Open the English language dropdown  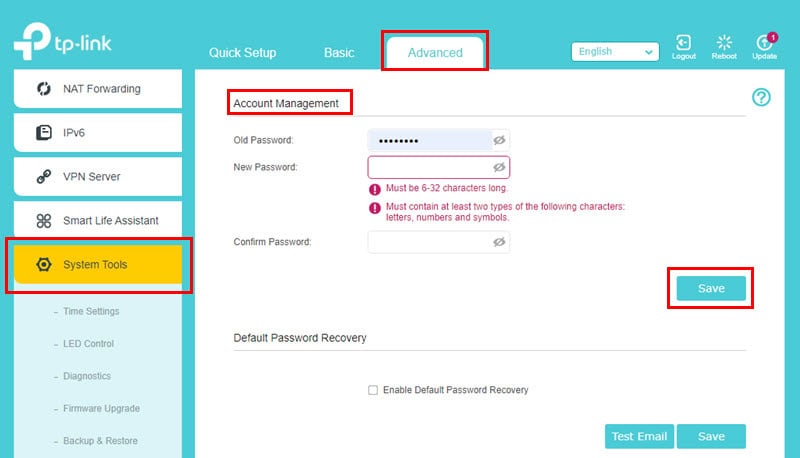(x=615, y=52)
